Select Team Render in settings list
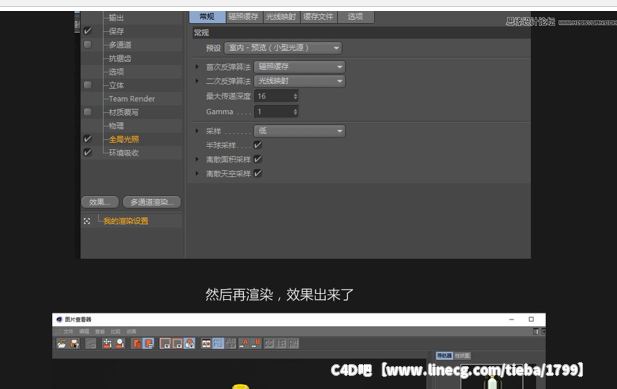Viewport: 617px width, 389px height. 131,99
